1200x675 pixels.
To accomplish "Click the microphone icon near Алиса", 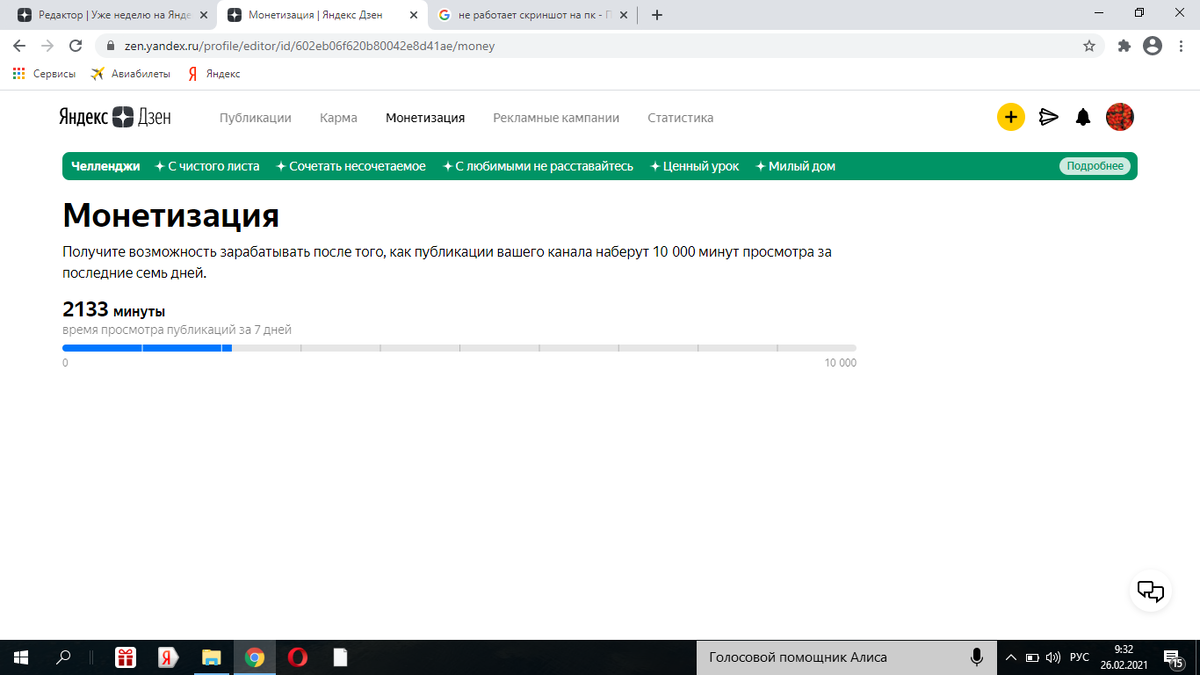I will click(x=976, y=657).
